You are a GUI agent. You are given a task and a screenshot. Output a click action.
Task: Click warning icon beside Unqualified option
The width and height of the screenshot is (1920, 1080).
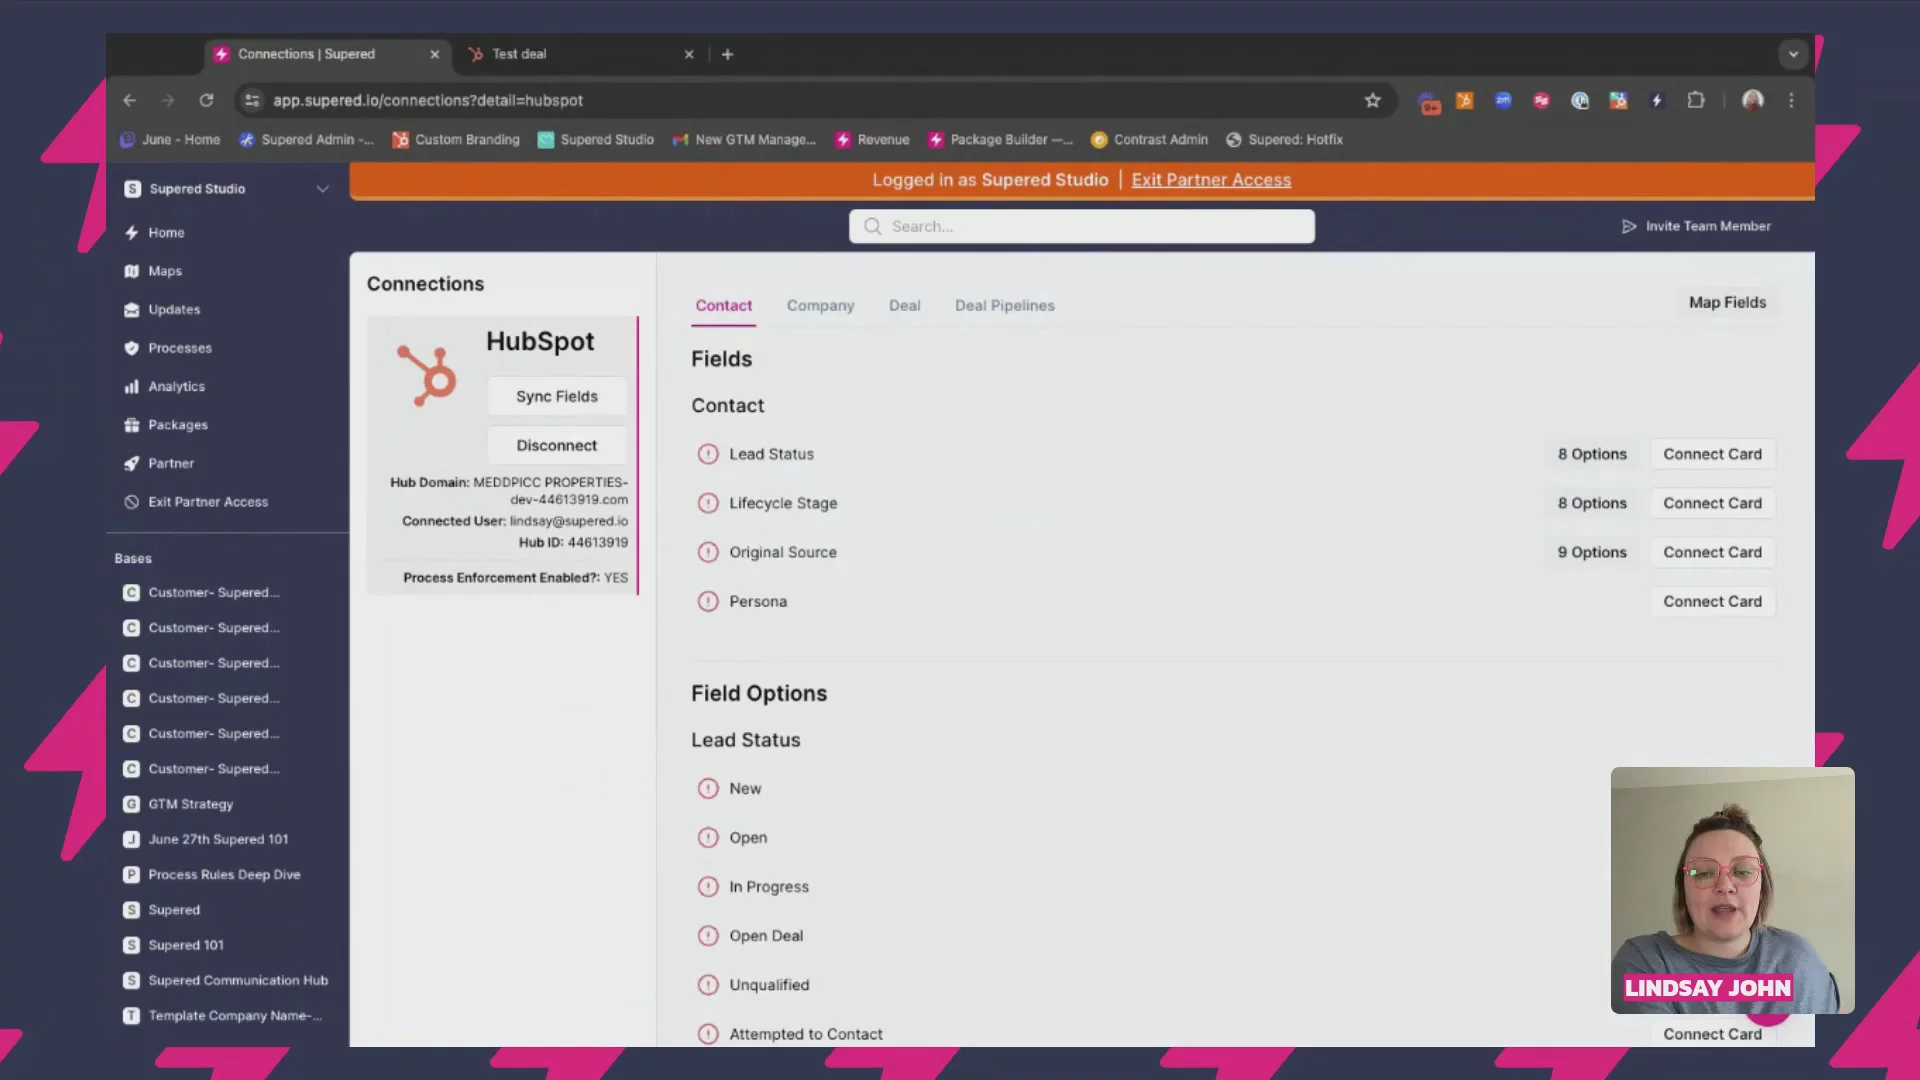[x=708, y=985]
